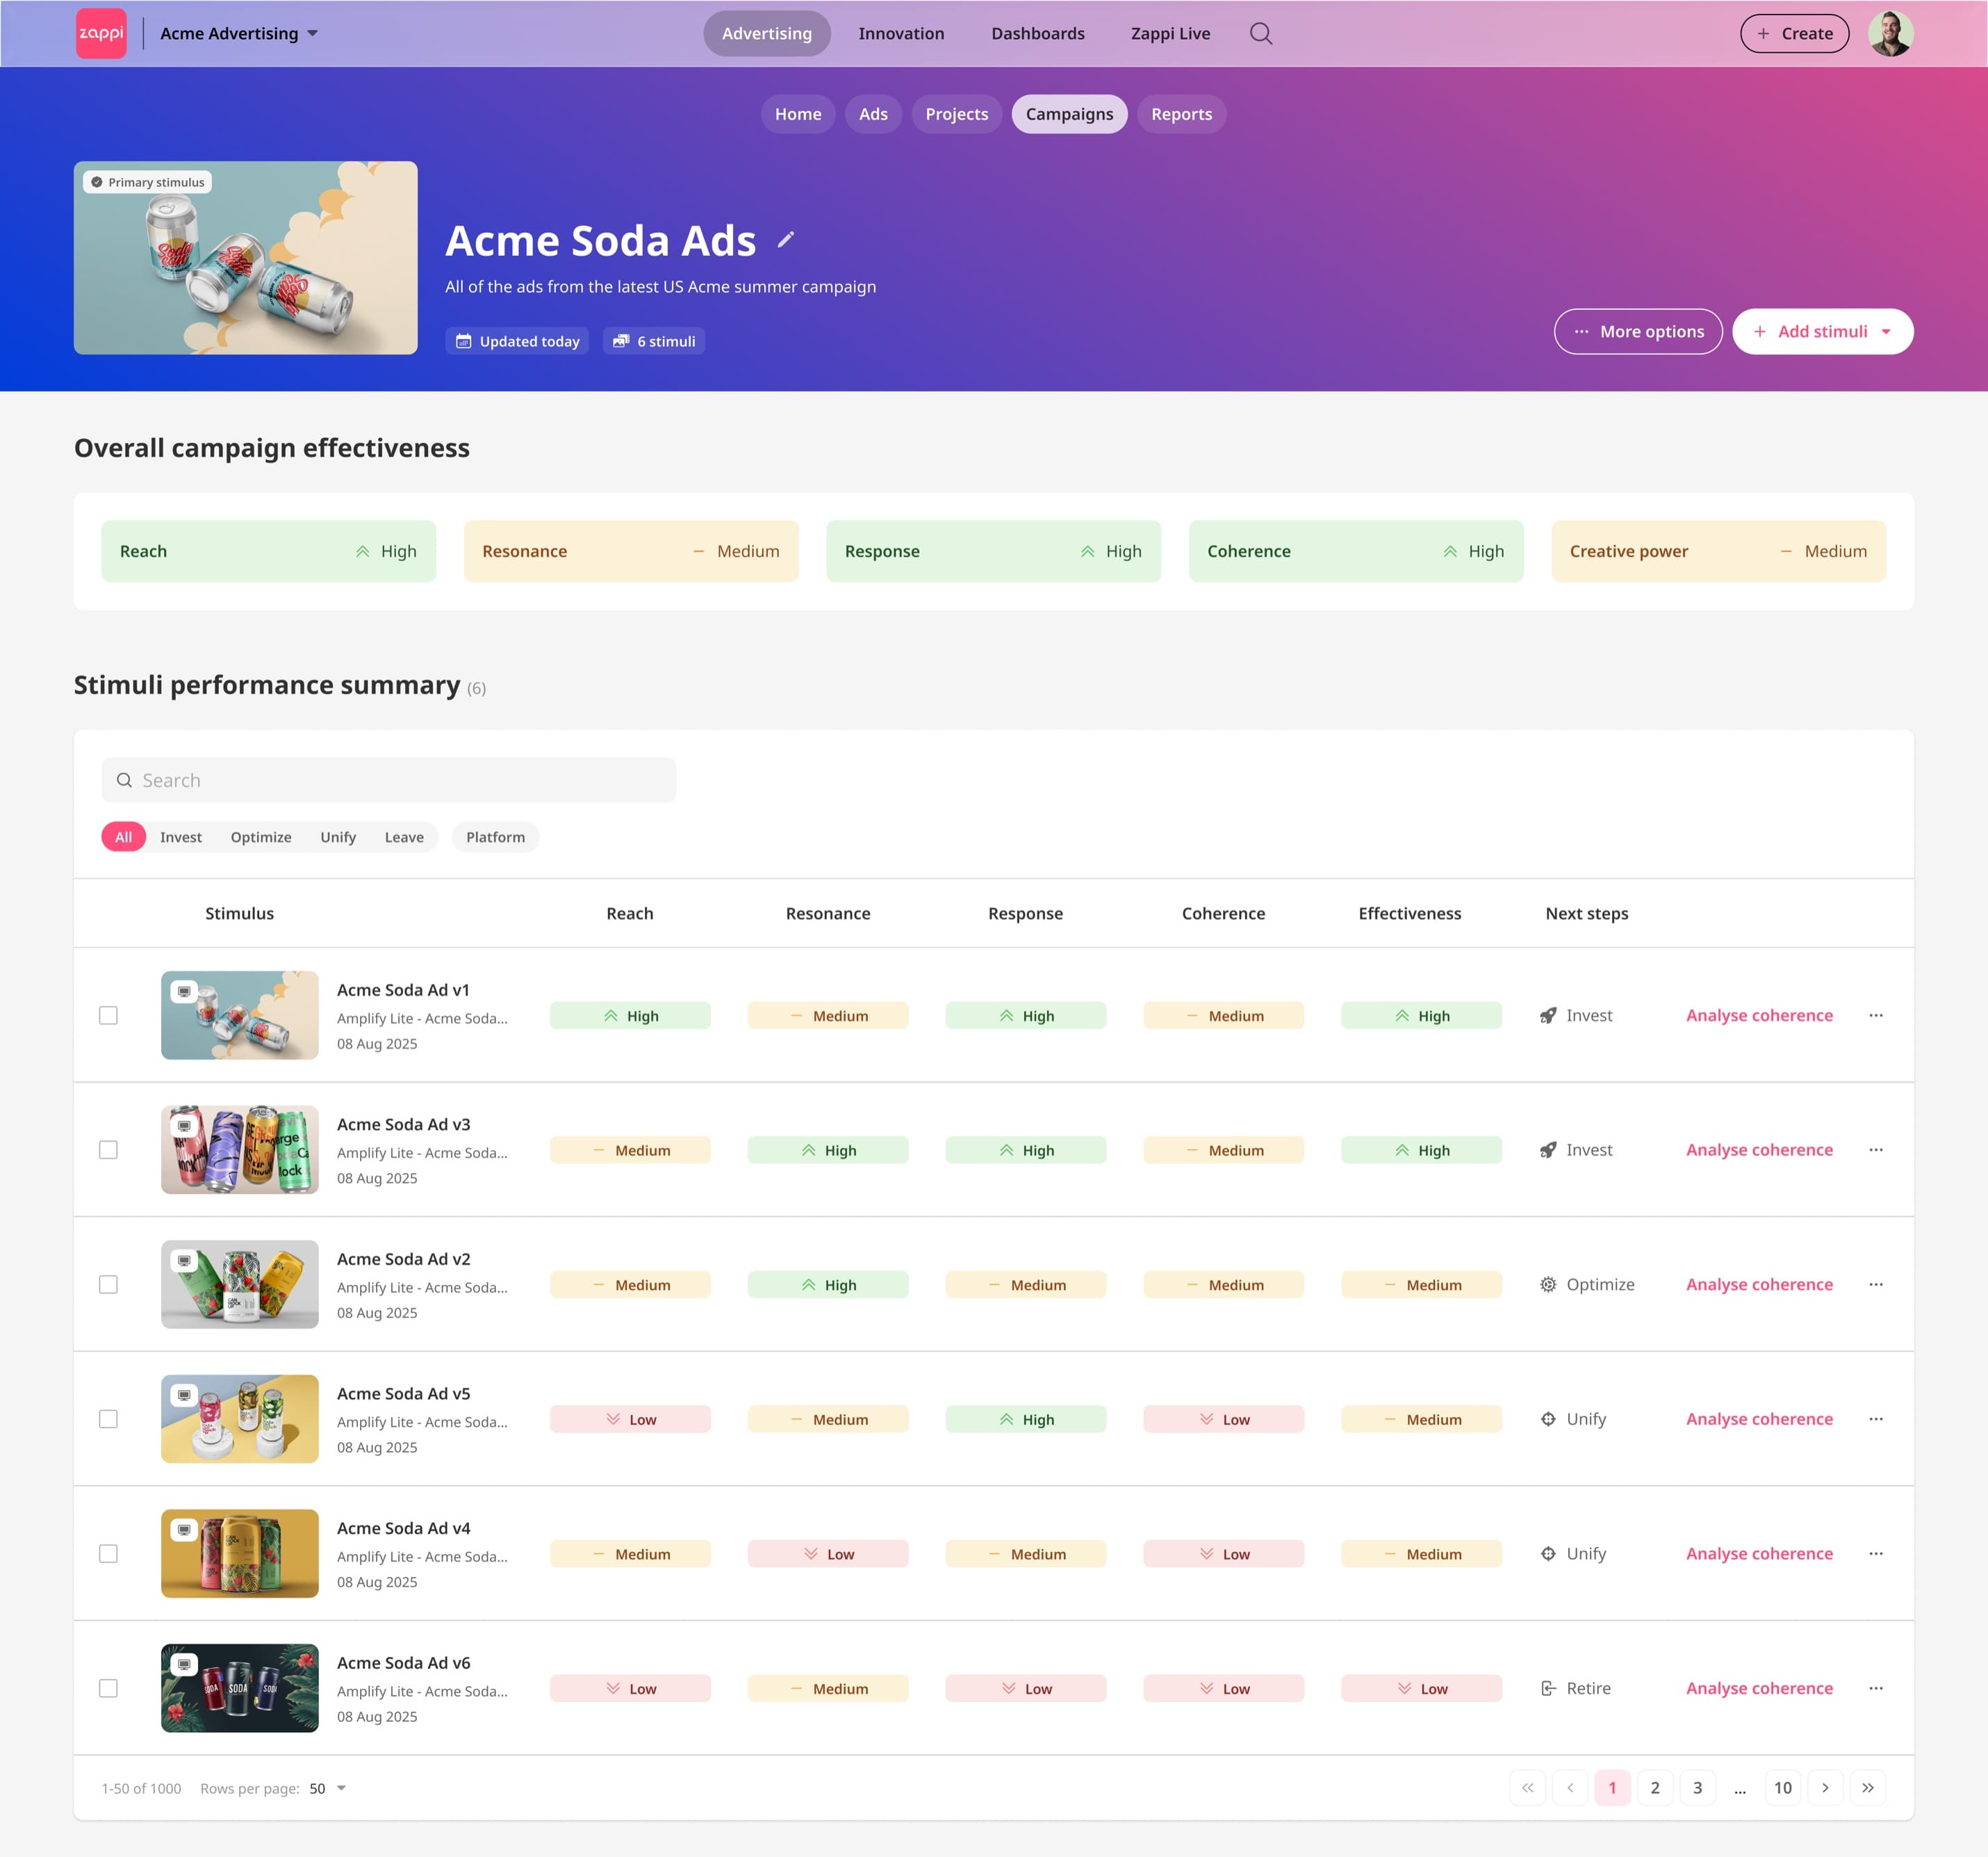Screen dimensions: 1988x1857
Task: Tick the checkbox for Acme Soda Ad v2
Action: (109, 1284)
